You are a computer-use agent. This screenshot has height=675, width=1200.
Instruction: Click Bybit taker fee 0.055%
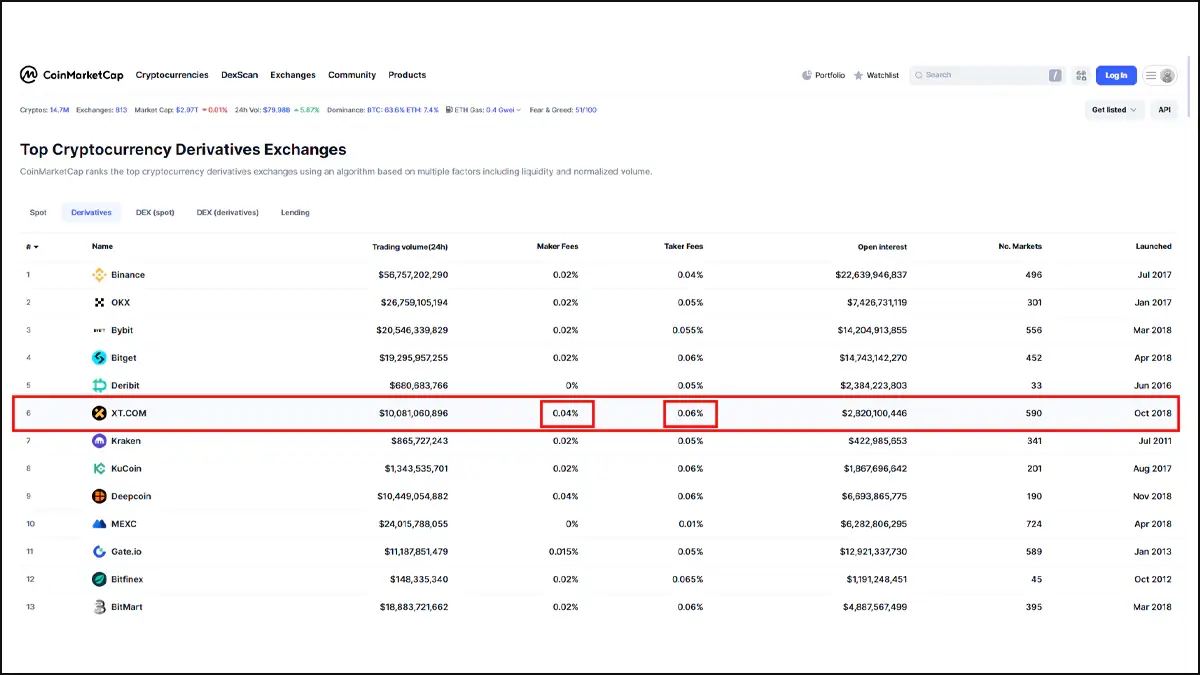pyautogui.click(x=687, y=330)
